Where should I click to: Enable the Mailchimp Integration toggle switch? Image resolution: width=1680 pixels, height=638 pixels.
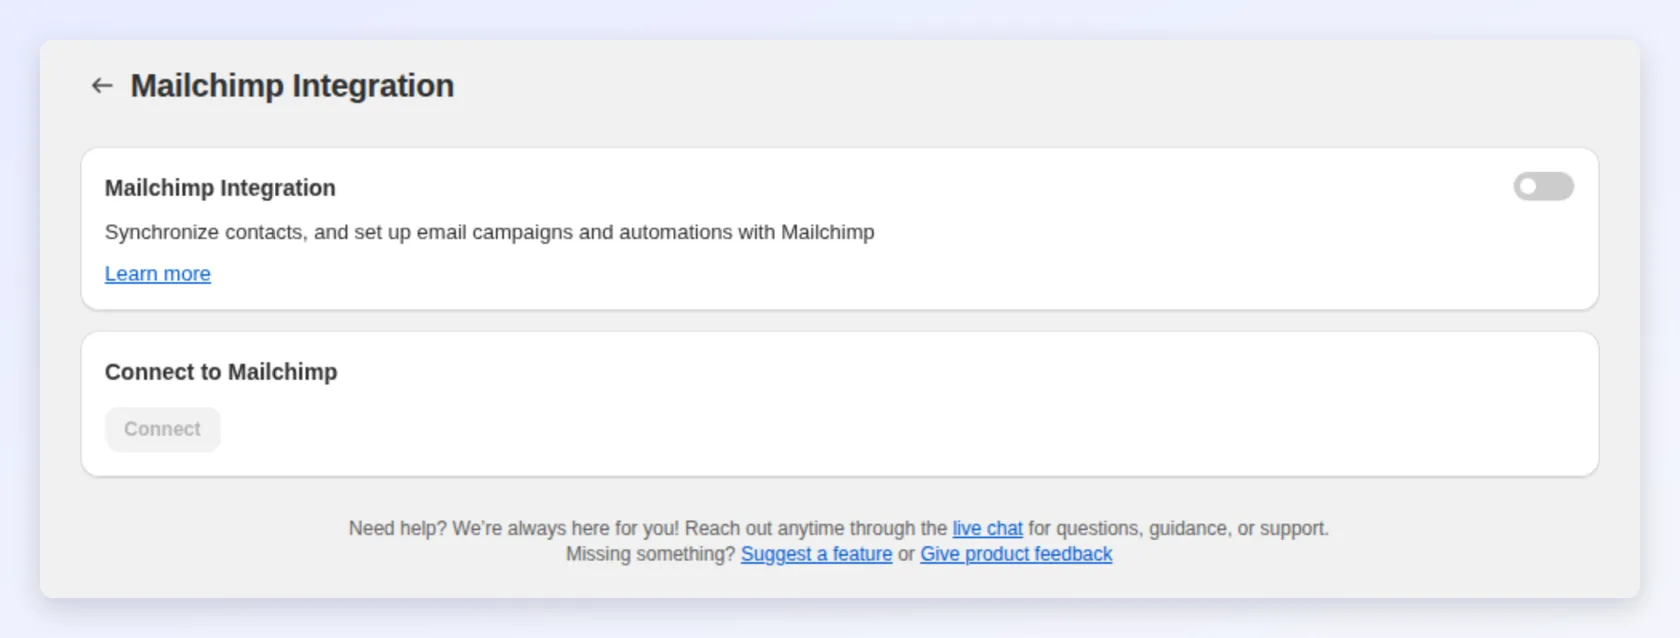click(x=1543, y=187)
